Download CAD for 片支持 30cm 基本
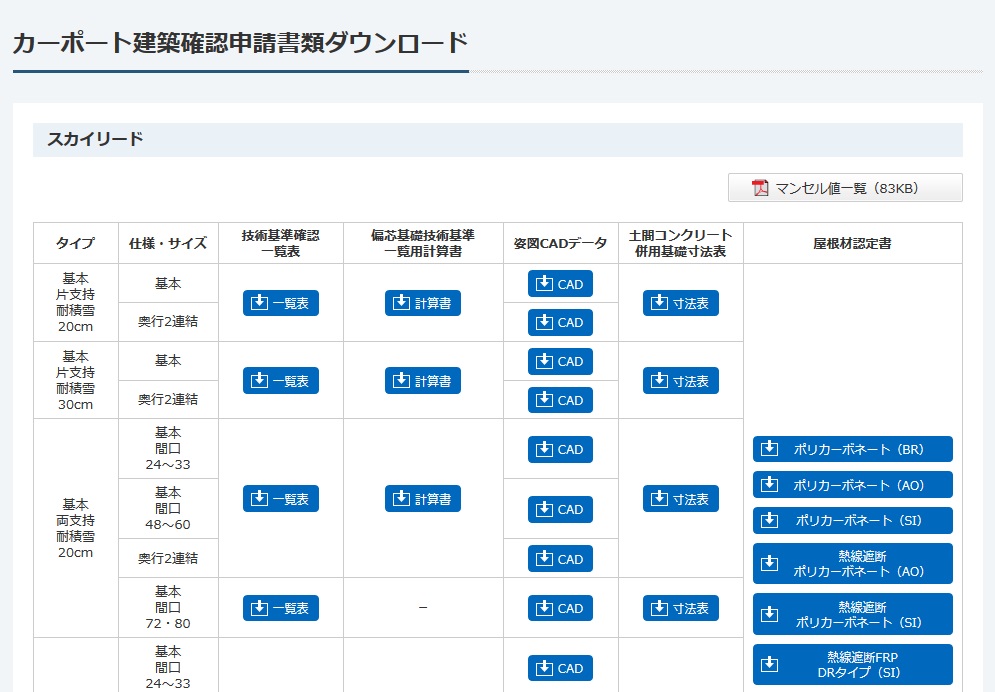 [x=560, y=361]
